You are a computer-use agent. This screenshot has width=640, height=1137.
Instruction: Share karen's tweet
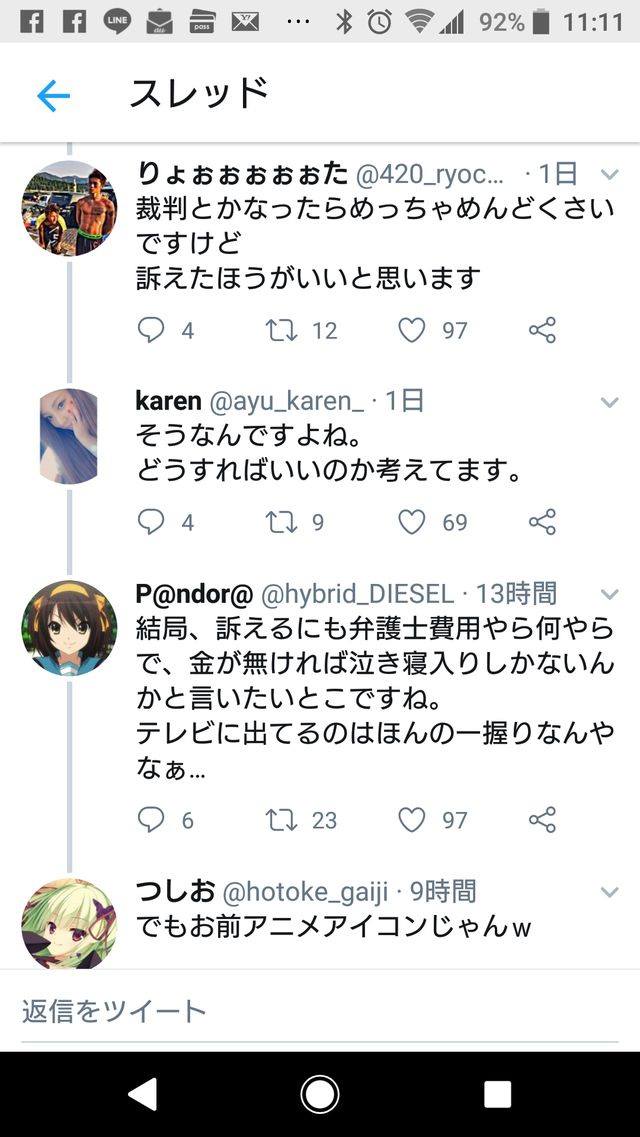coord(542,522)
